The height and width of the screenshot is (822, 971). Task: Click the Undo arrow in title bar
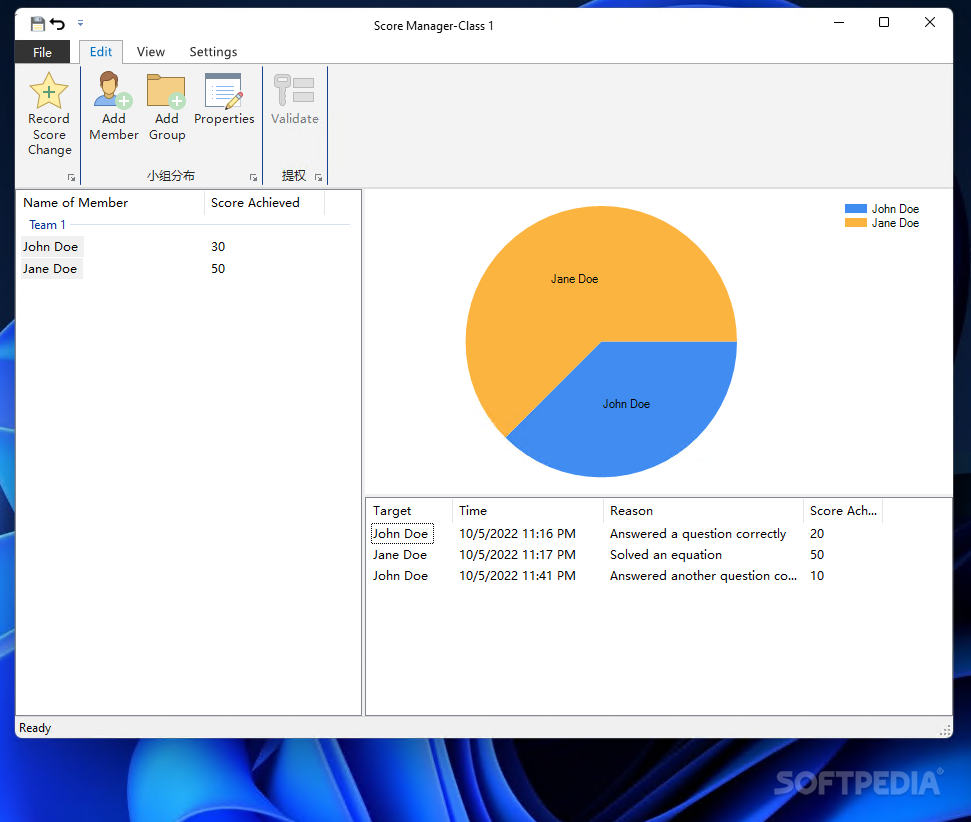coord(58,24)
